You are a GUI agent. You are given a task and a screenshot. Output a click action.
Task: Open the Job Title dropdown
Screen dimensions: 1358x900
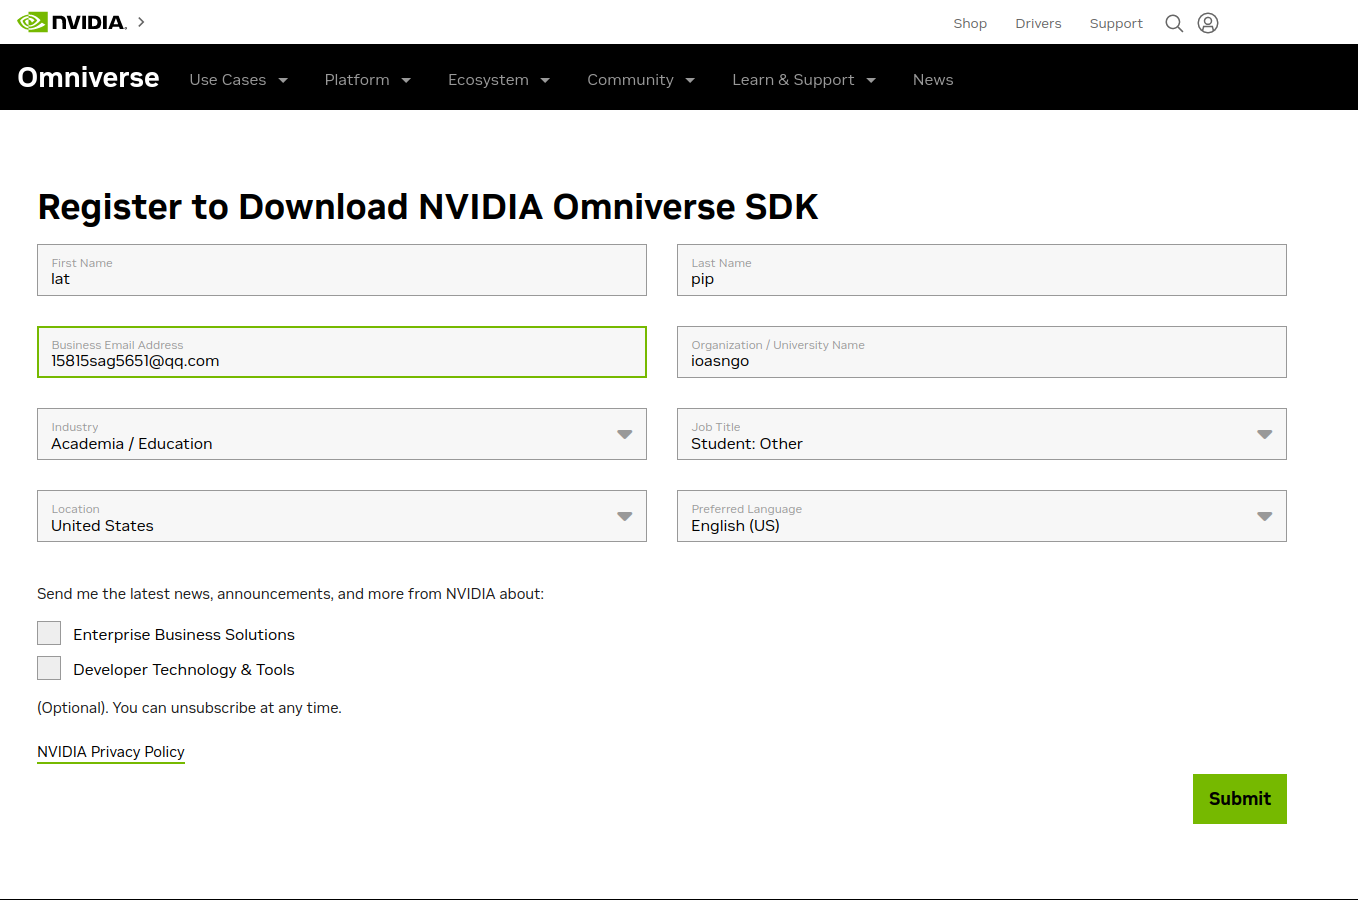pyautogui.click(x=982, y=434)
